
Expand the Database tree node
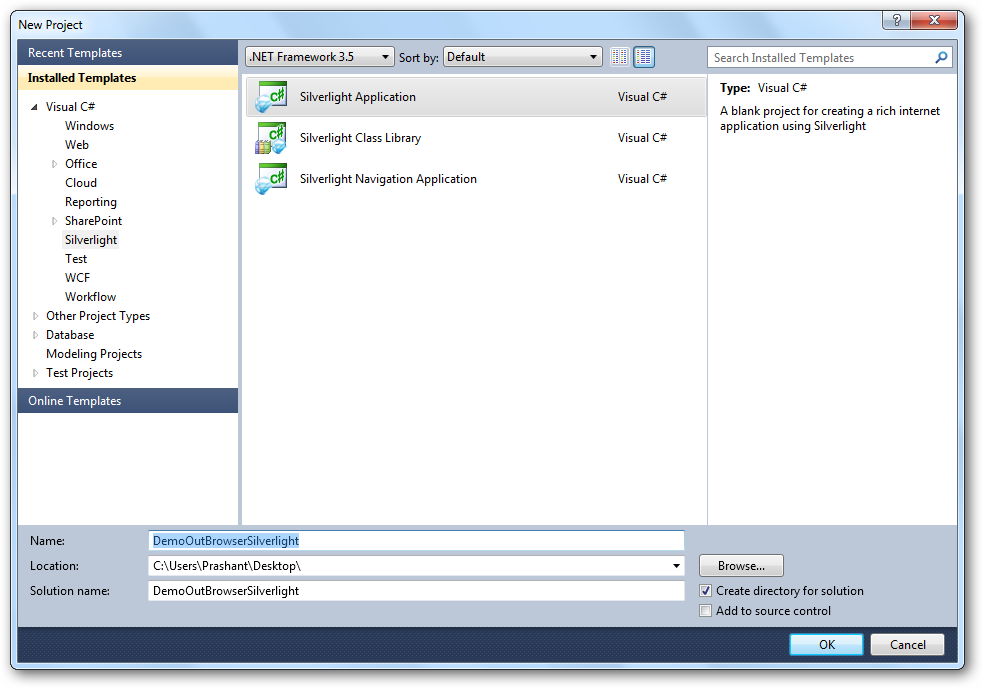tap(36, 335)
